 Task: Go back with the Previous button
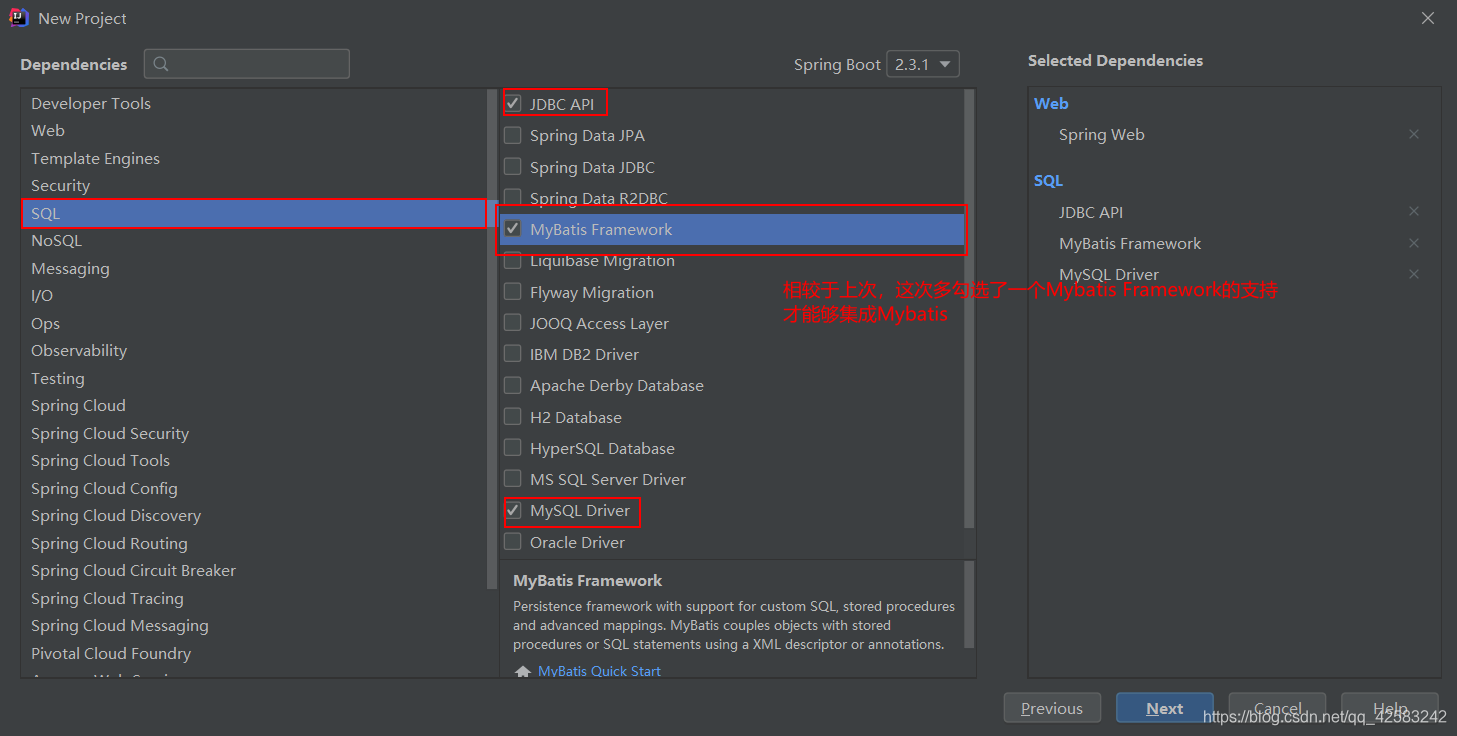pos(1052,708)
